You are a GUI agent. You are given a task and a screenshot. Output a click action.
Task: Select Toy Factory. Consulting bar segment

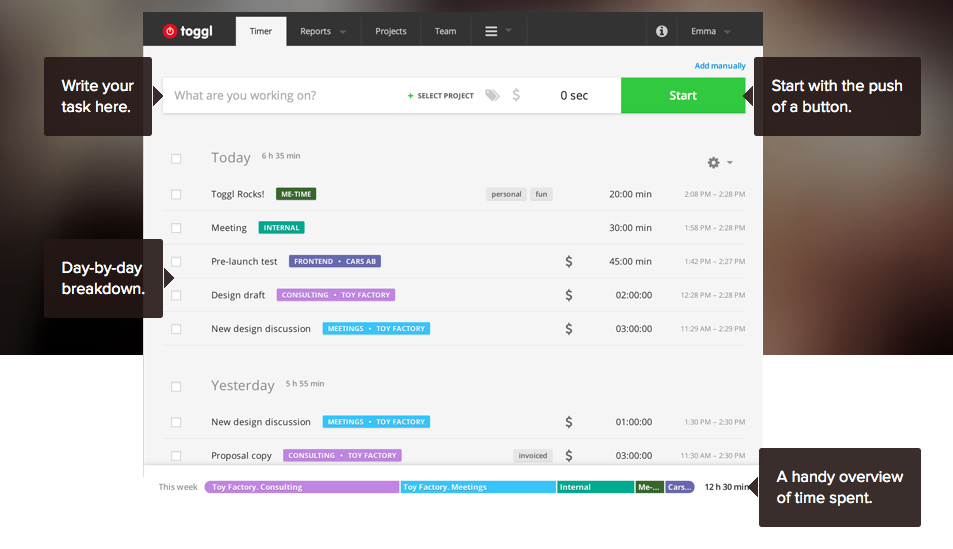pos(302,487)
